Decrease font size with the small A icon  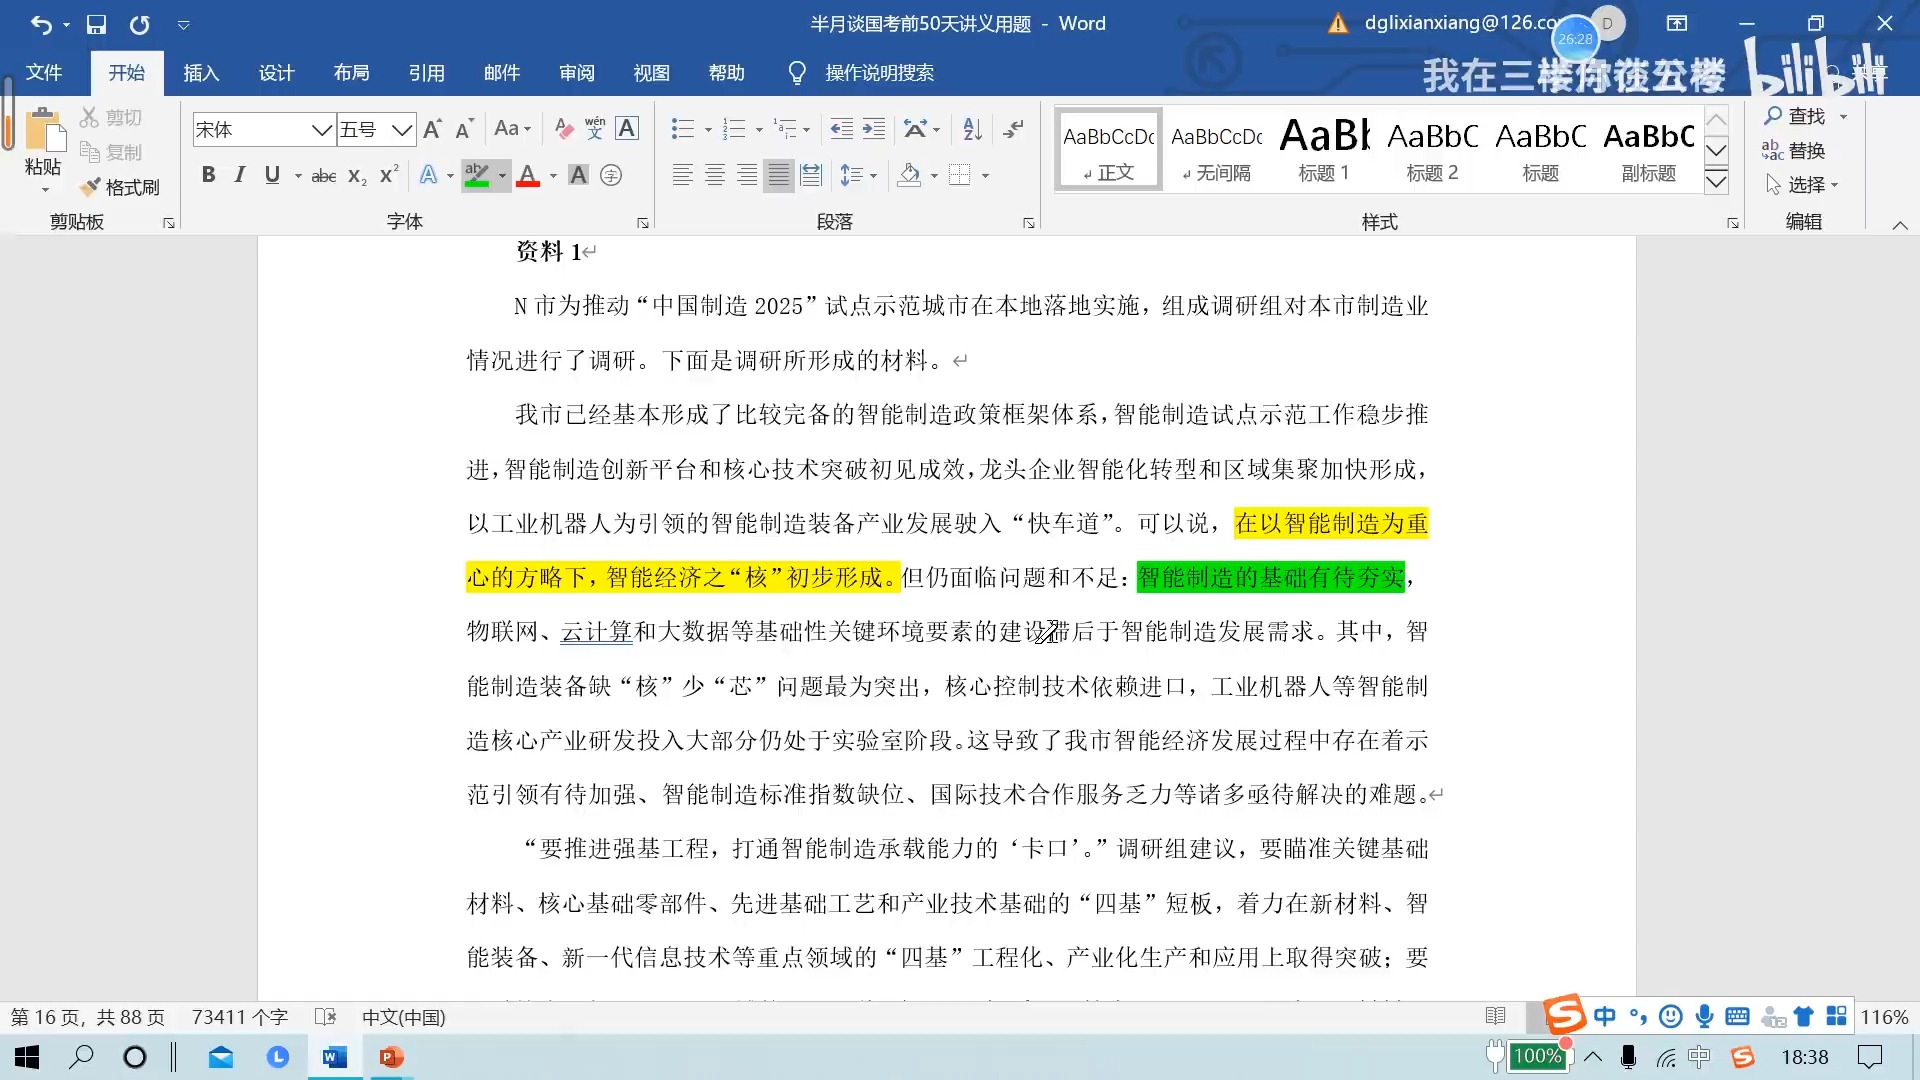point(464,129)
